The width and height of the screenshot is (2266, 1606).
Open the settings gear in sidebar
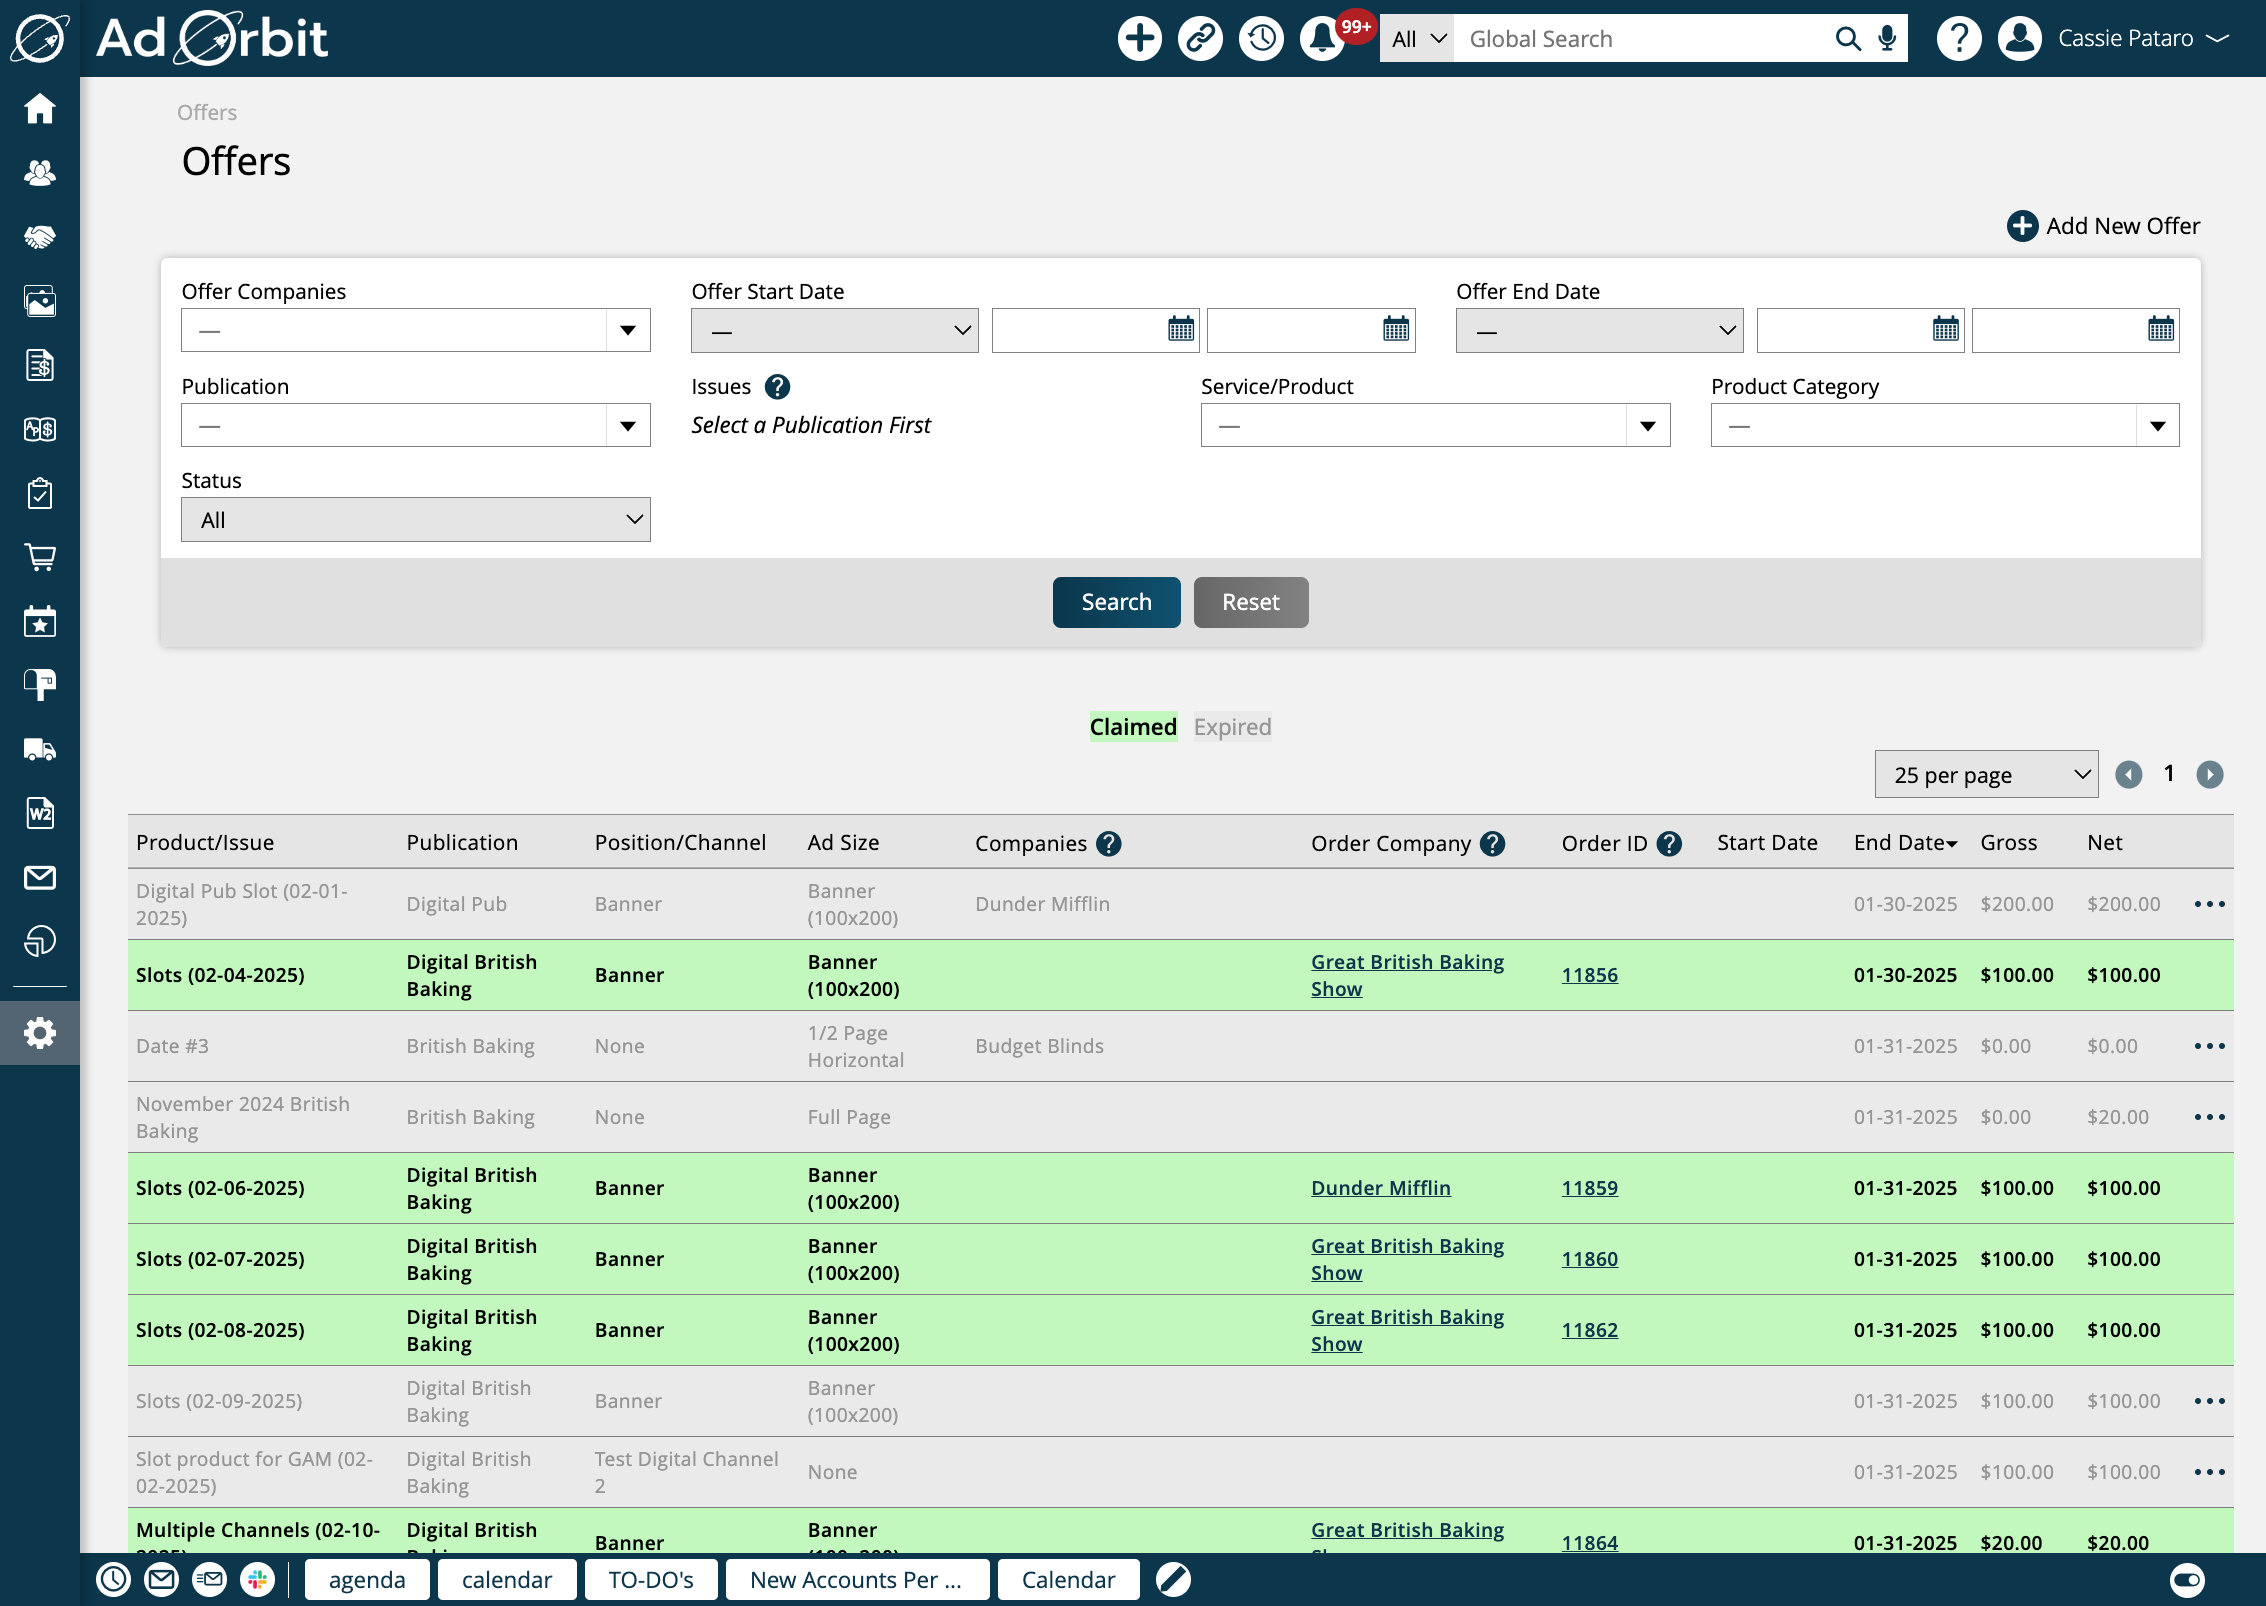(x=40, y=1033)
